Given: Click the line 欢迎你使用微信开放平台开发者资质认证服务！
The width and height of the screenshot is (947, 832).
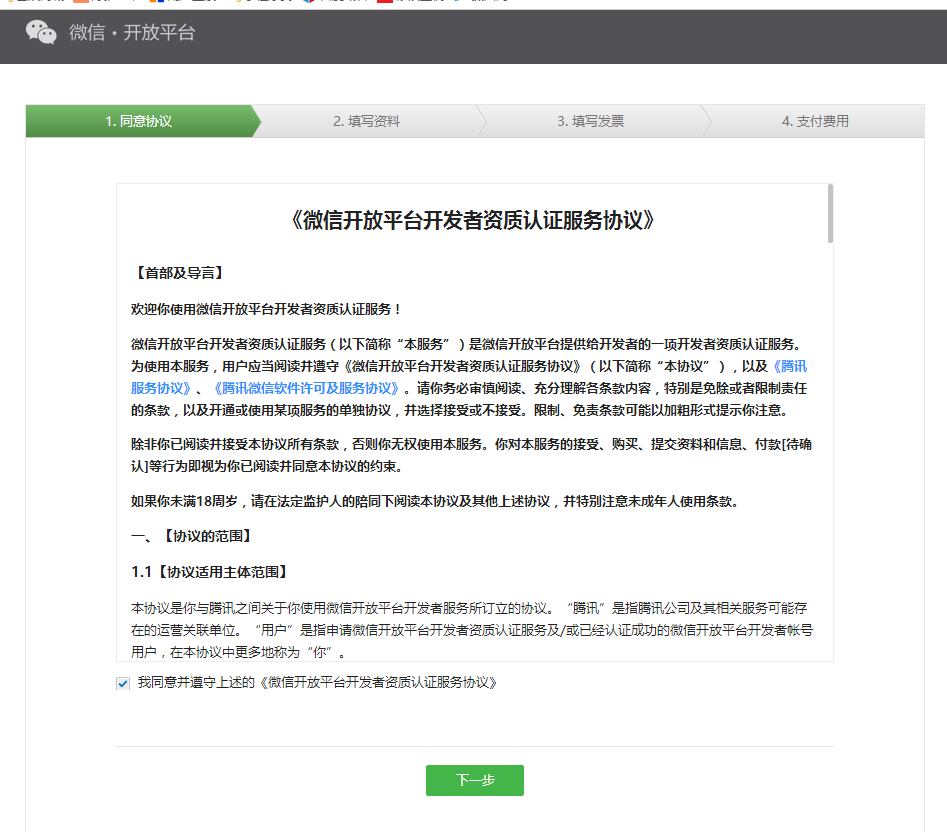Looking at the screenshot, I should click(x=267, y=309).
